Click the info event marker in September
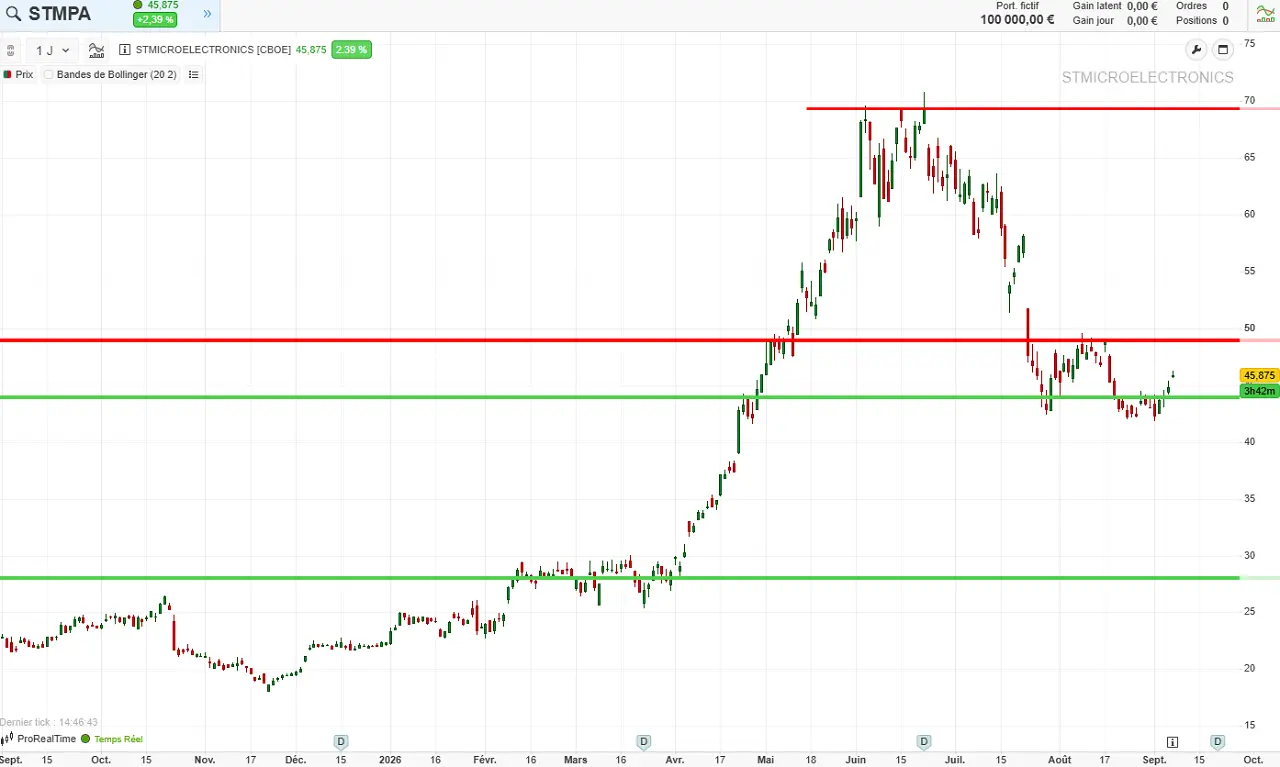This screenshot has height=767, width=1280. [1172, 742]
